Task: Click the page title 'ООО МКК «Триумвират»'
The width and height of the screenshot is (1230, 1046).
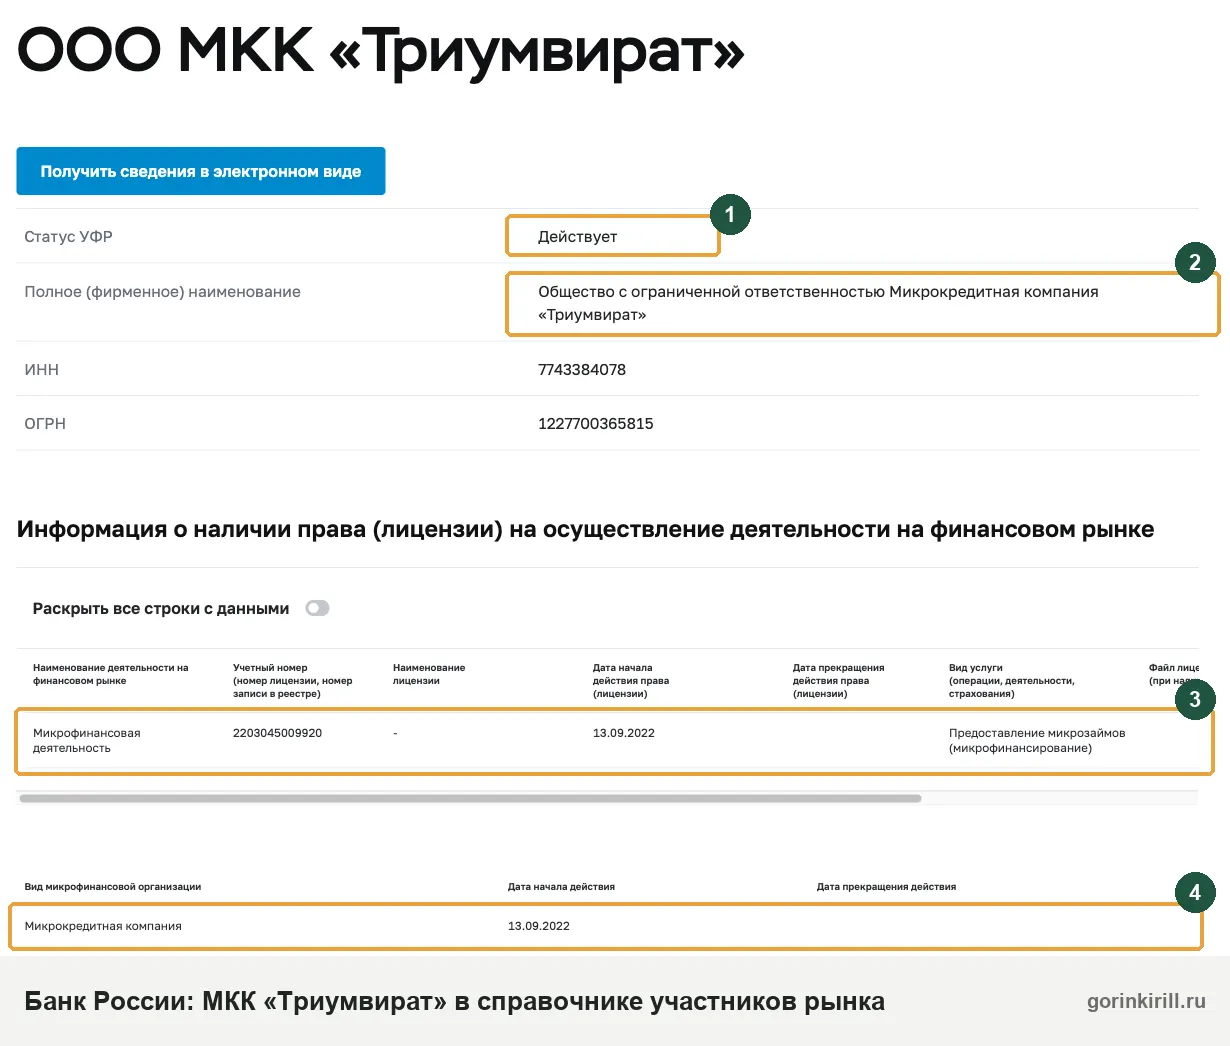Action: click(381, 50)
